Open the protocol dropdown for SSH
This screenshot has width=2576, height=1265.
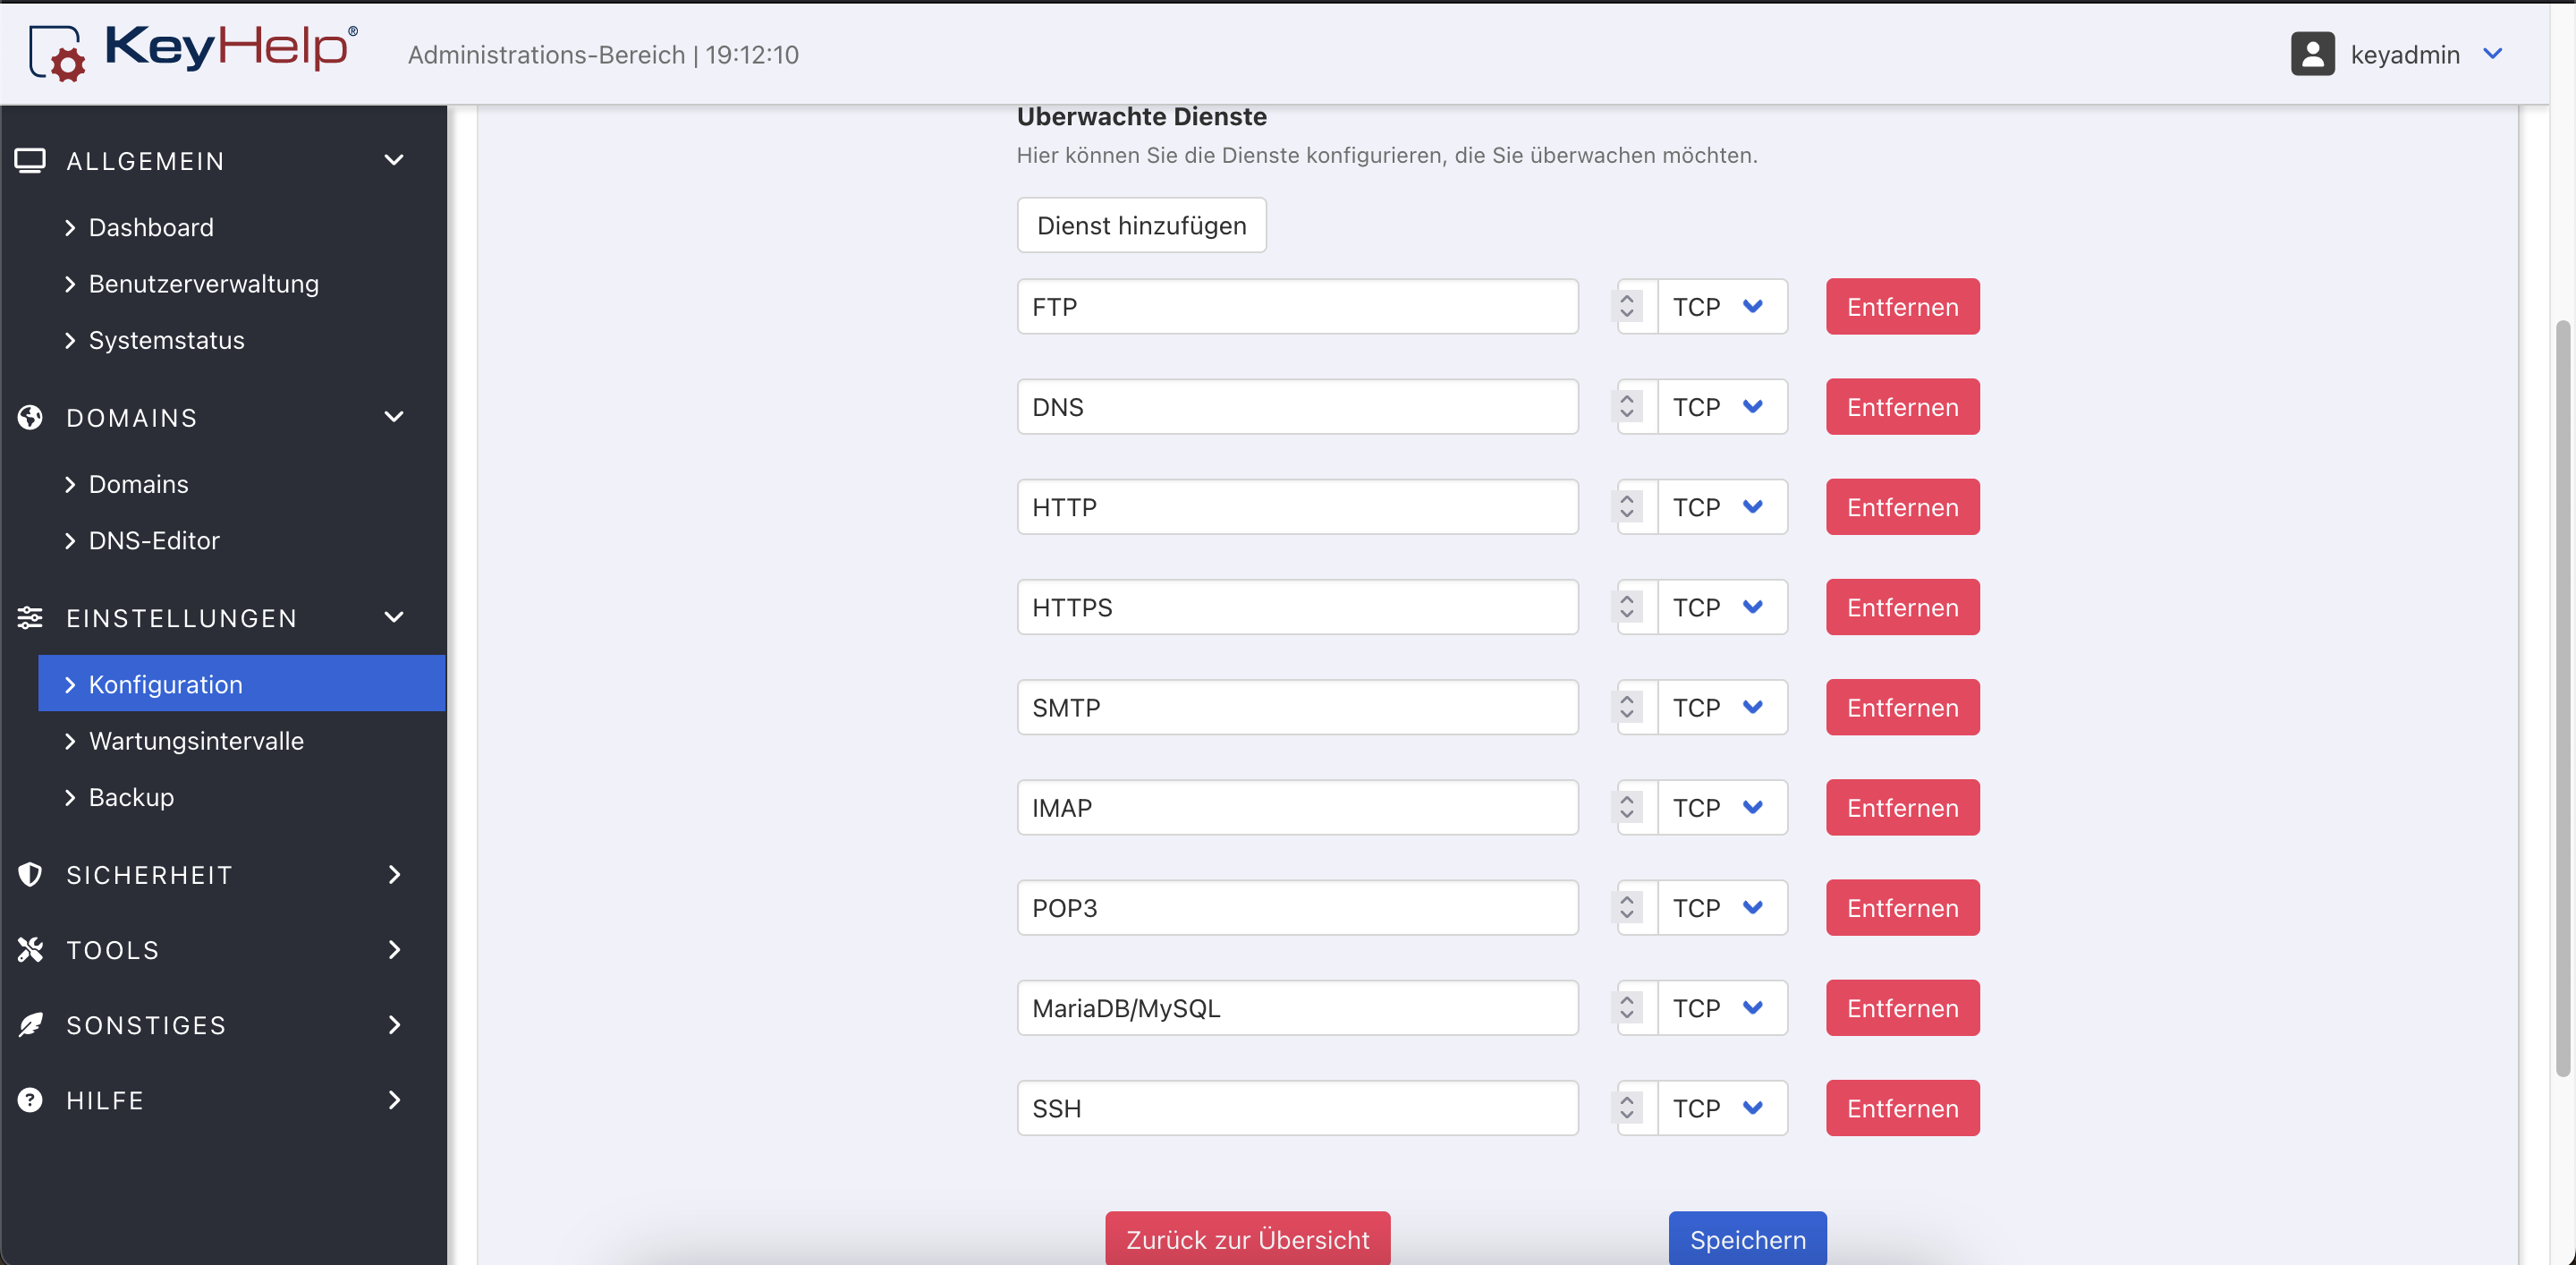(1722, 1108)
